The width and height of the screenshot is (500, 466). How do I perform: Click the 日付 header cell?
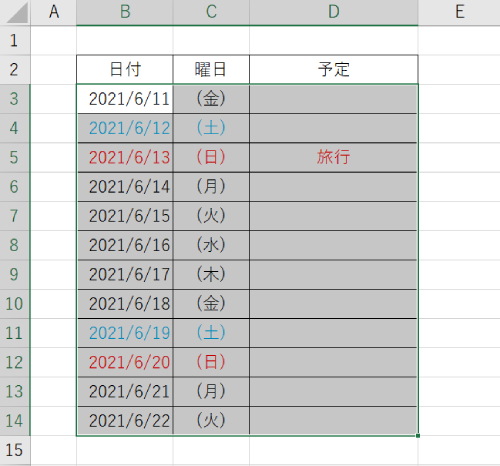tap(125, 69)
